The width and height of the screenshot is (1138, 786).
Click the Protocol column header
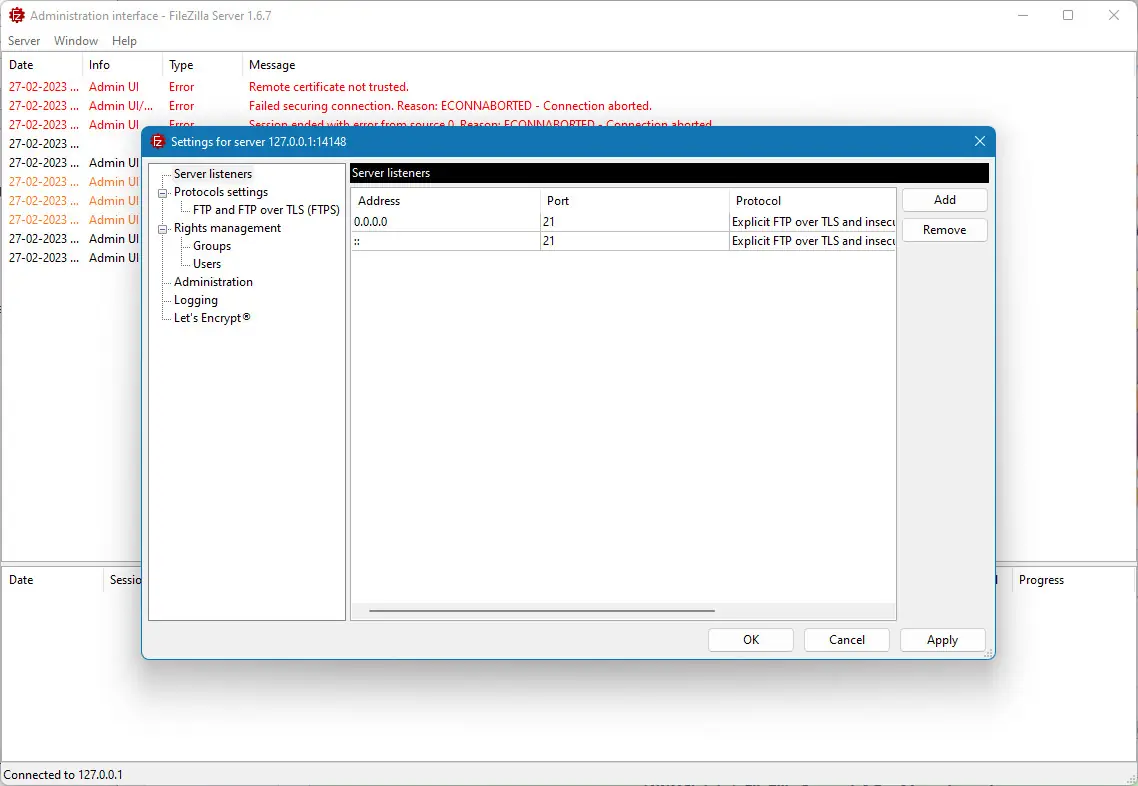(x=812, y=201)
